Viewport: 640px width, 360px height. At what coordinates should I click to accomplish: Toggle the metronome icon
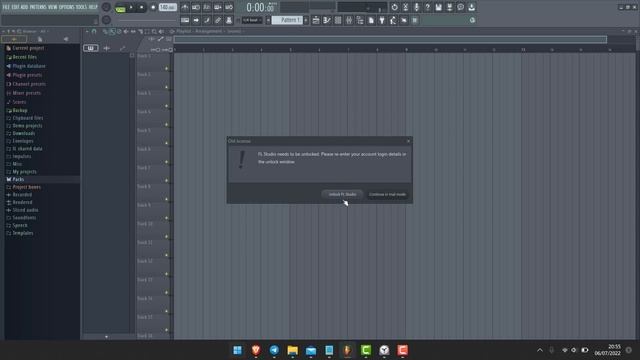point(185,7)
